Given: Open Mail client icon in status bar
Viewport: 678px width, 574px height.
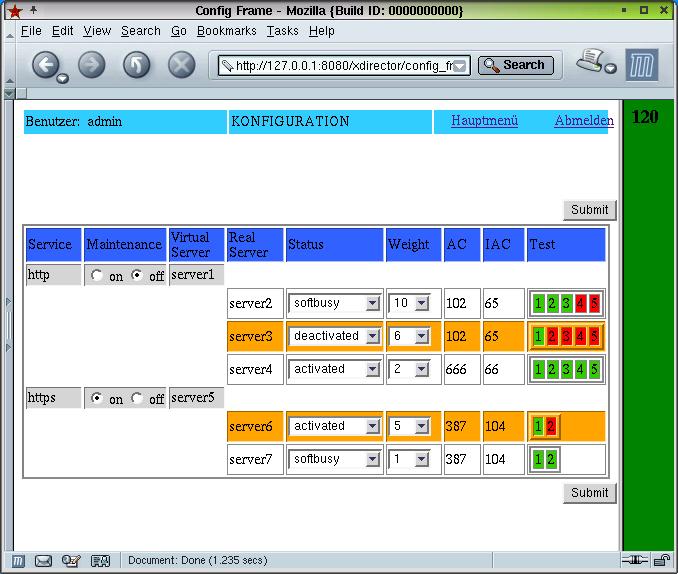Looking at the screenshot, I should pos(43,561).
